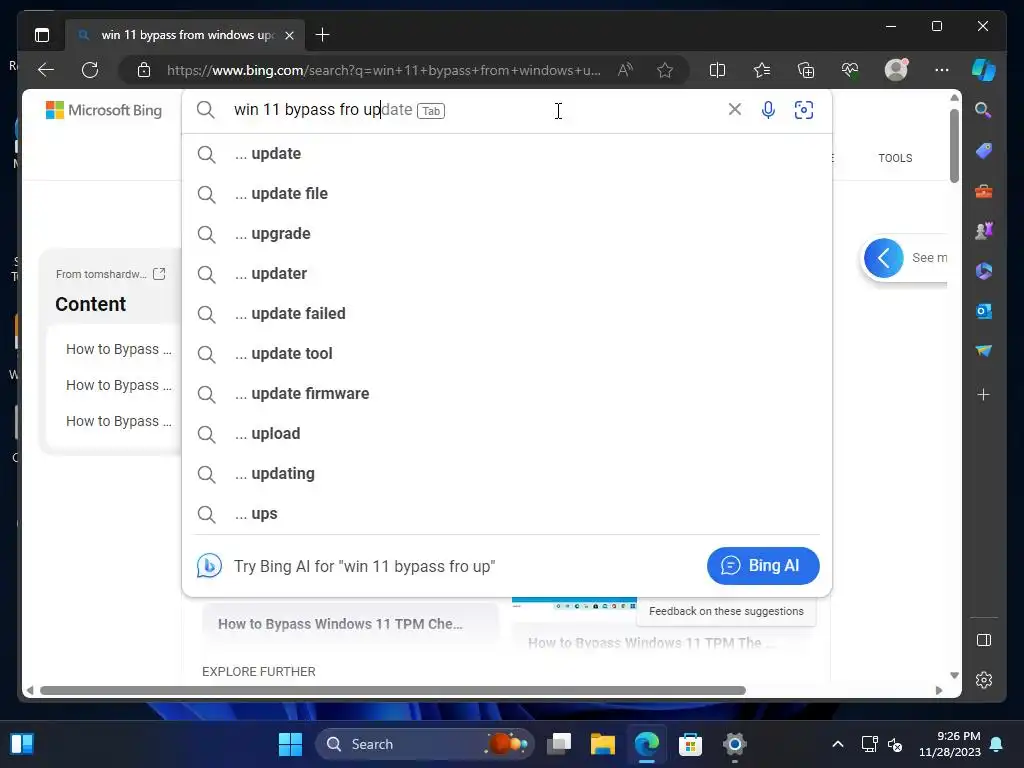Open File Explorer from taskbar
1024x768 pixels.
coord(603,744)
